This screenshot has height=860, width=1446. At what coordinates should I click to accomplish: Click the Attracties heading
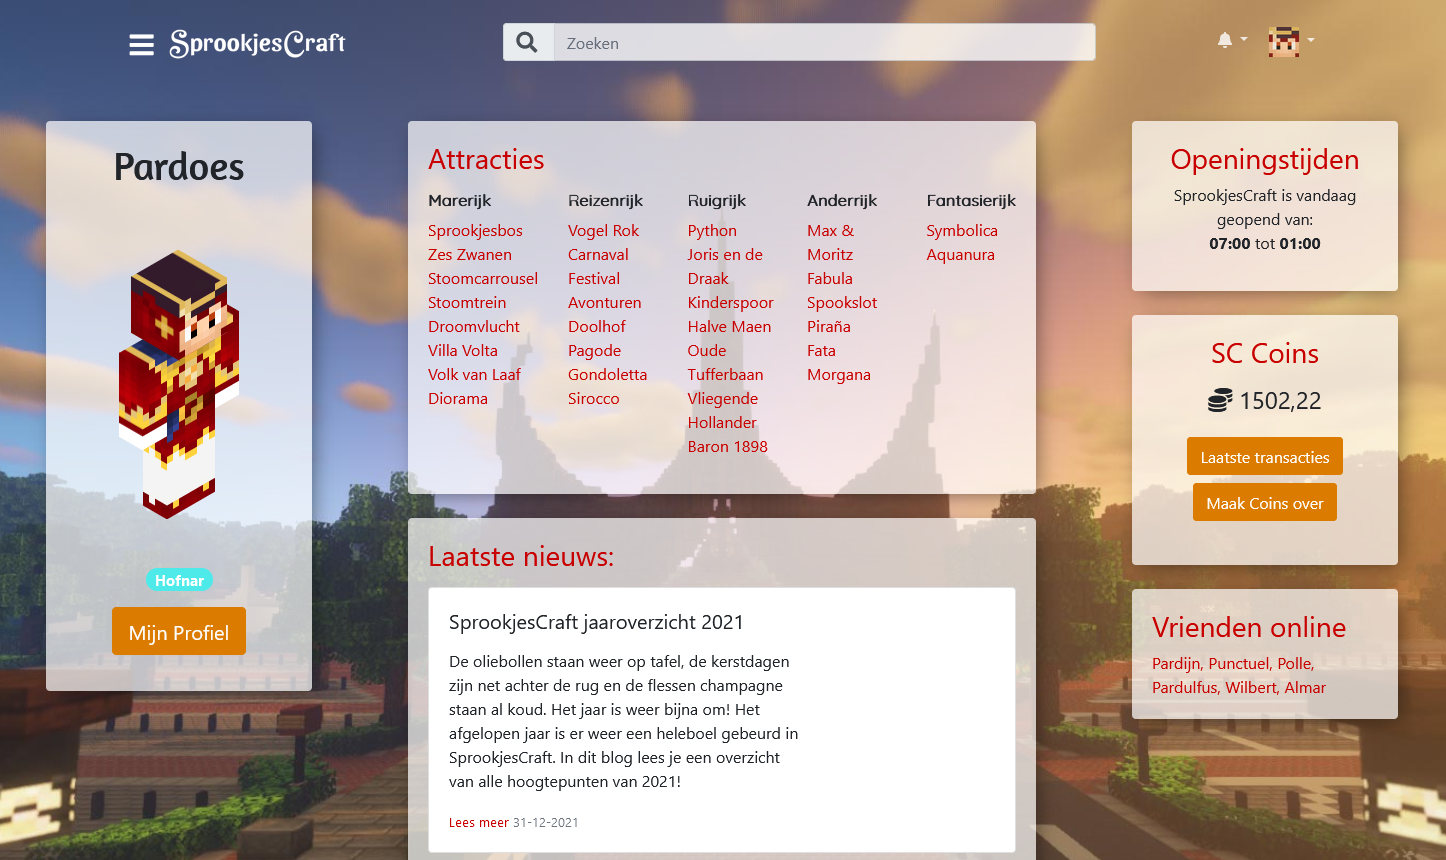click(486, 159)
